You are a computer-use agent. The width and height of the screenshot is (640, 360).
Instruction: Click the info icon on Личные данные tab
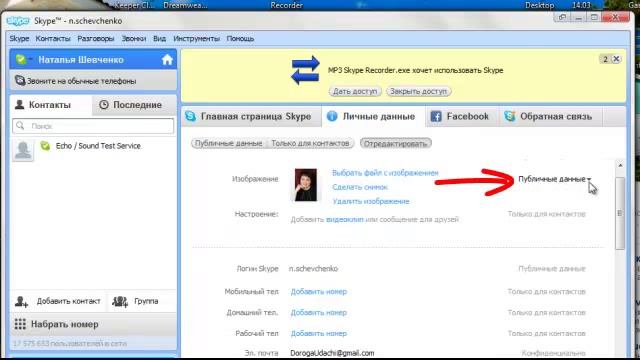tap(332, 116)
